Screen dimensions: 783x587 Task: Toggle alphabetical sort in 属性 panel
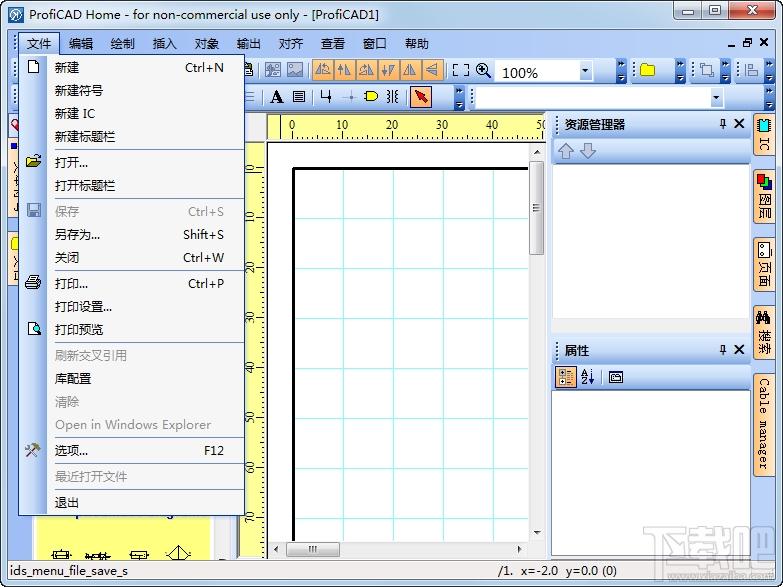[x=588, y=377]
